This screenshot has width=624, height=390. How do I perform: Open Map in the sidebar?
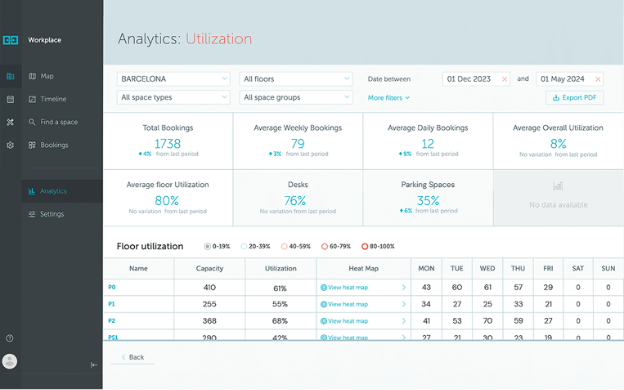(x=41, y=76)
